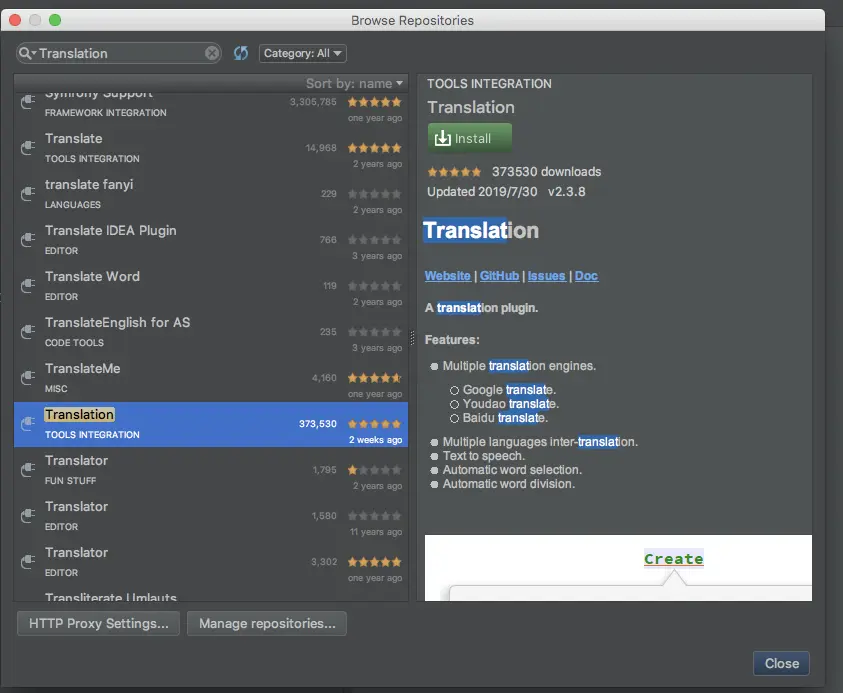The height and width of the screenshot is (693, 843).
Task: Click the panel splitter handle
Action: point(412,338)
